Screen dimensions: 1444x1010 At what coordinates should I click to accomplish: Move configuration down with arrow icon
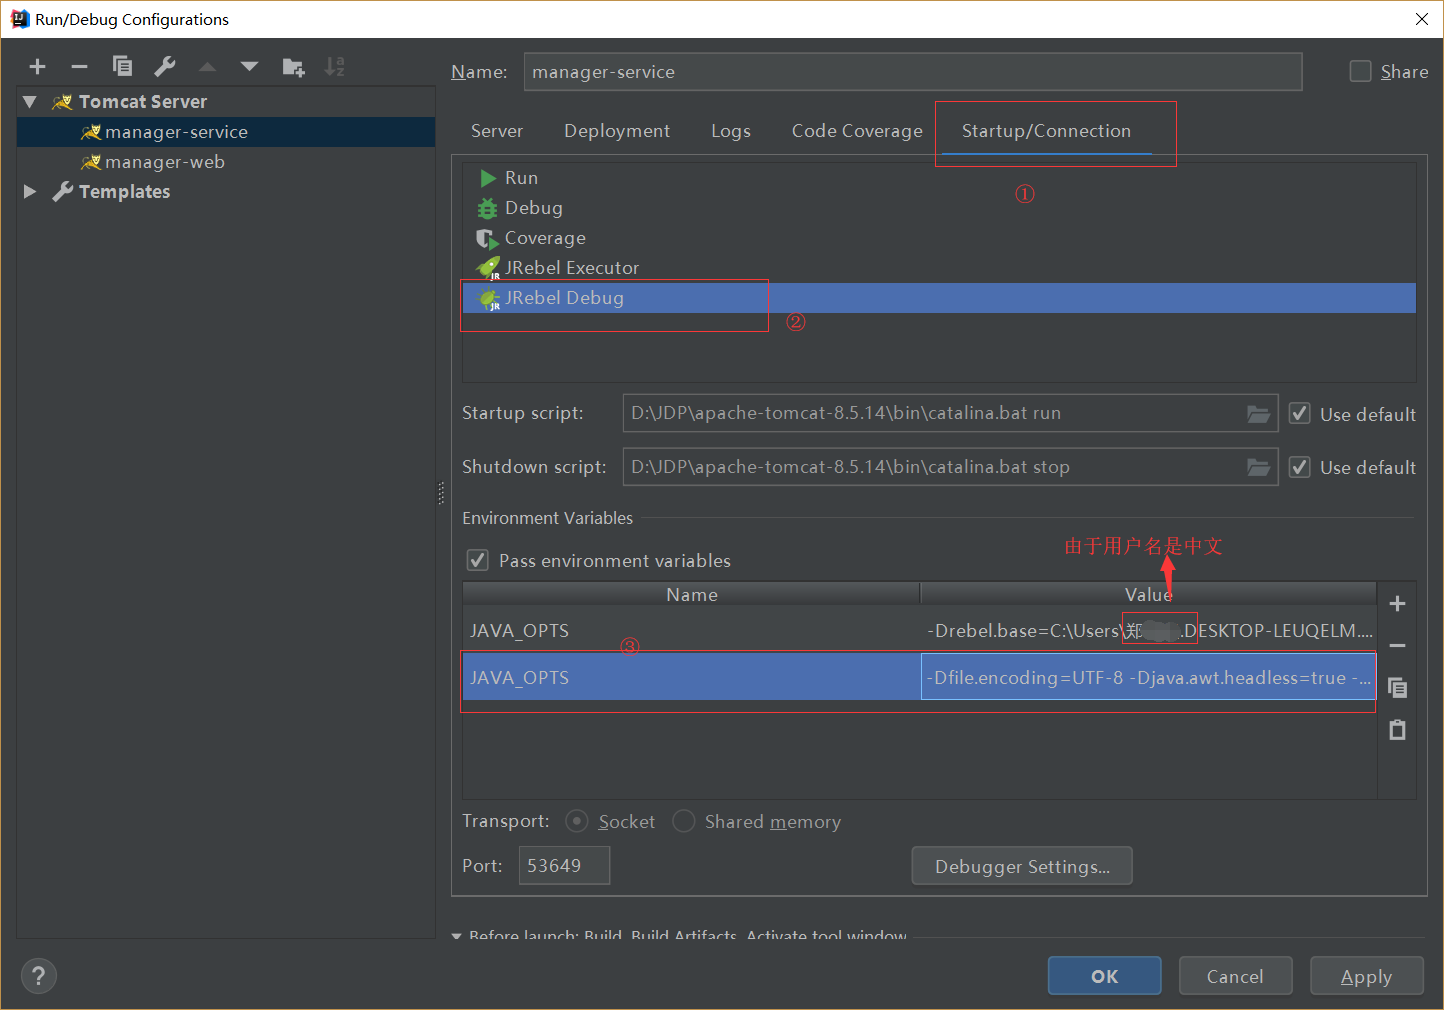pos(249,67)
